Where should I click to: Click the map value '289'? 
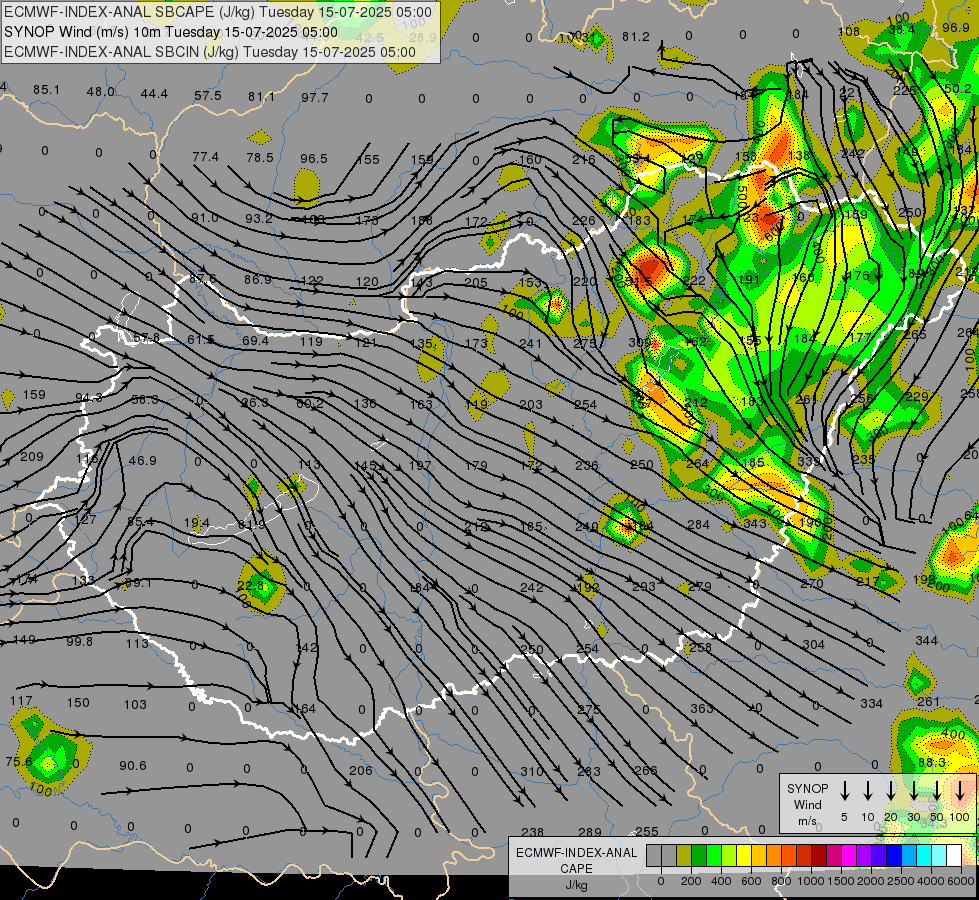(x=590, y=832)
